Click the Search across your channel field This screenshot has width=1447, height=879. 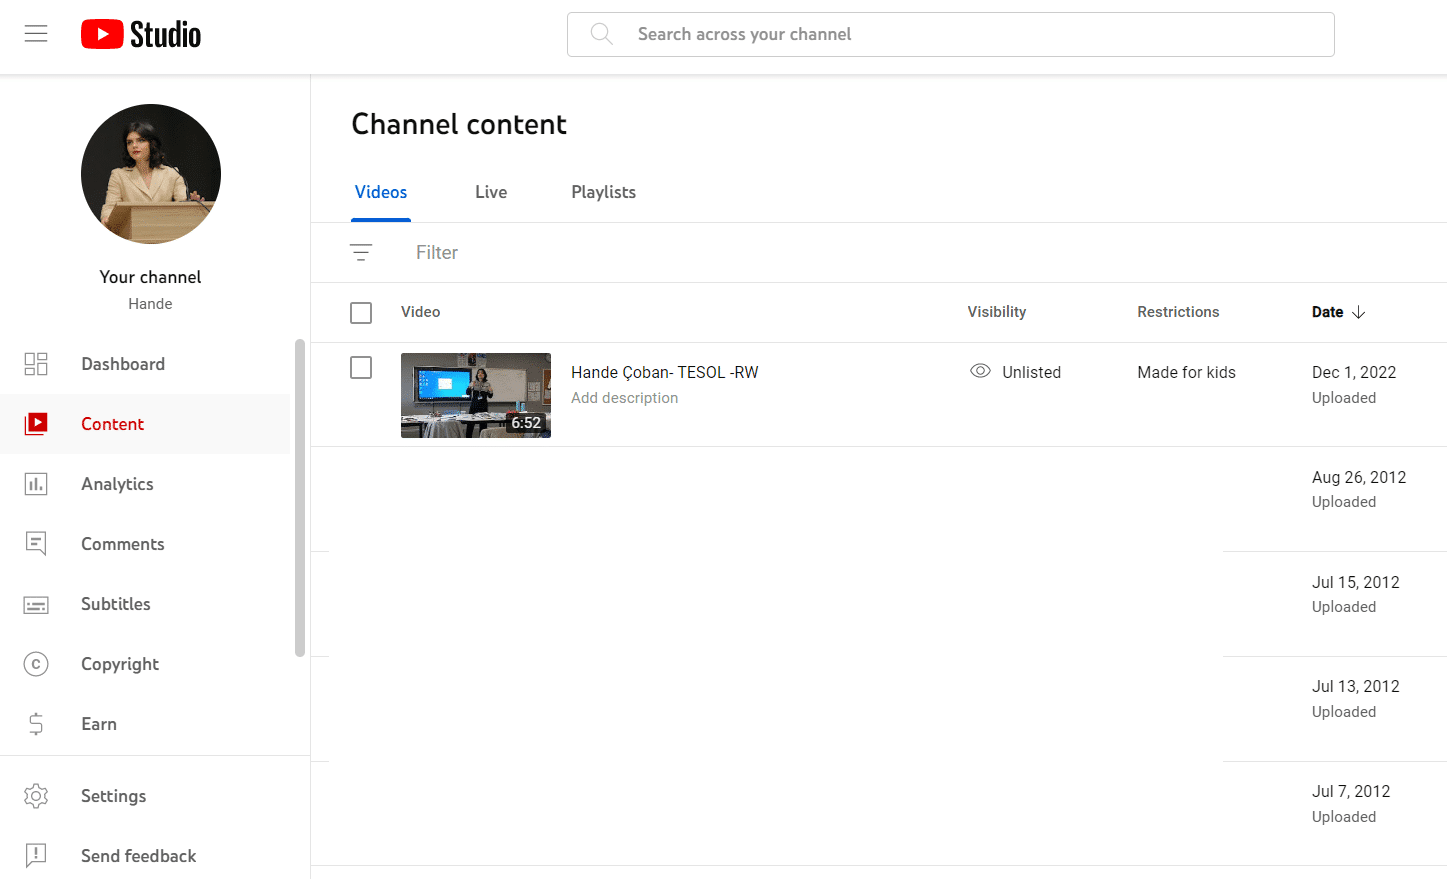(950, 34)
